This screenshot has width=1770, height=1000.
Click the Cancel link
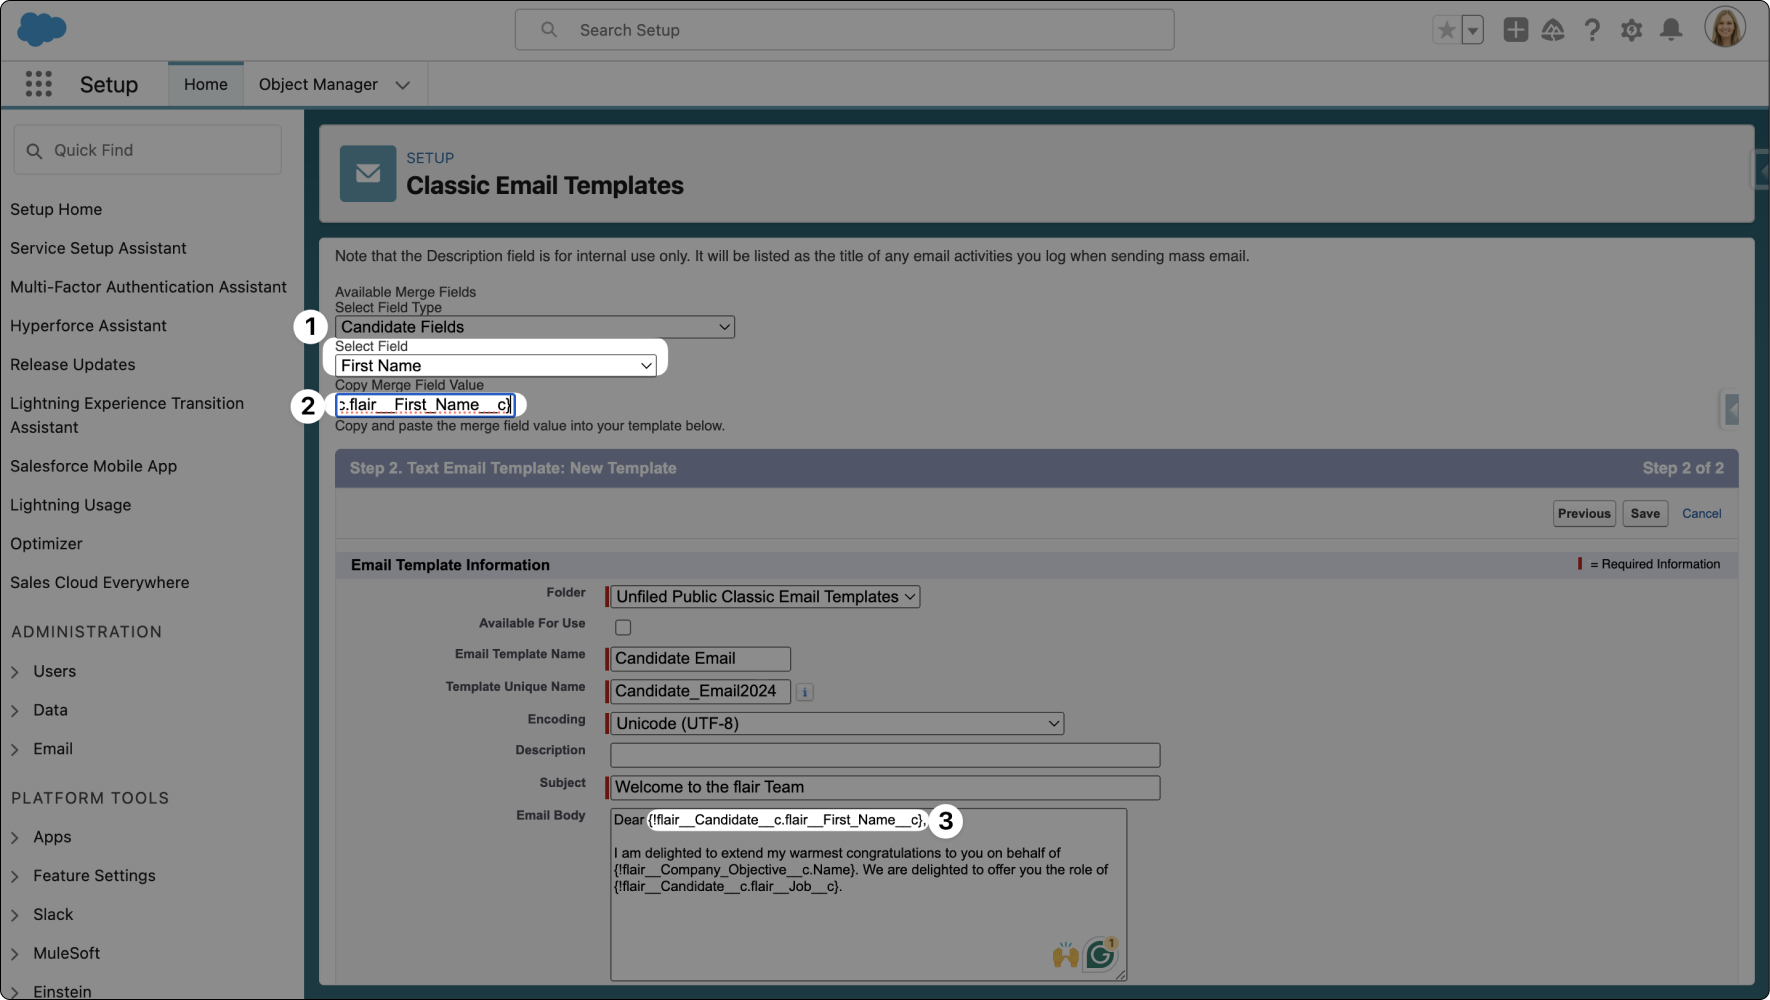(x=1701, y=514)
